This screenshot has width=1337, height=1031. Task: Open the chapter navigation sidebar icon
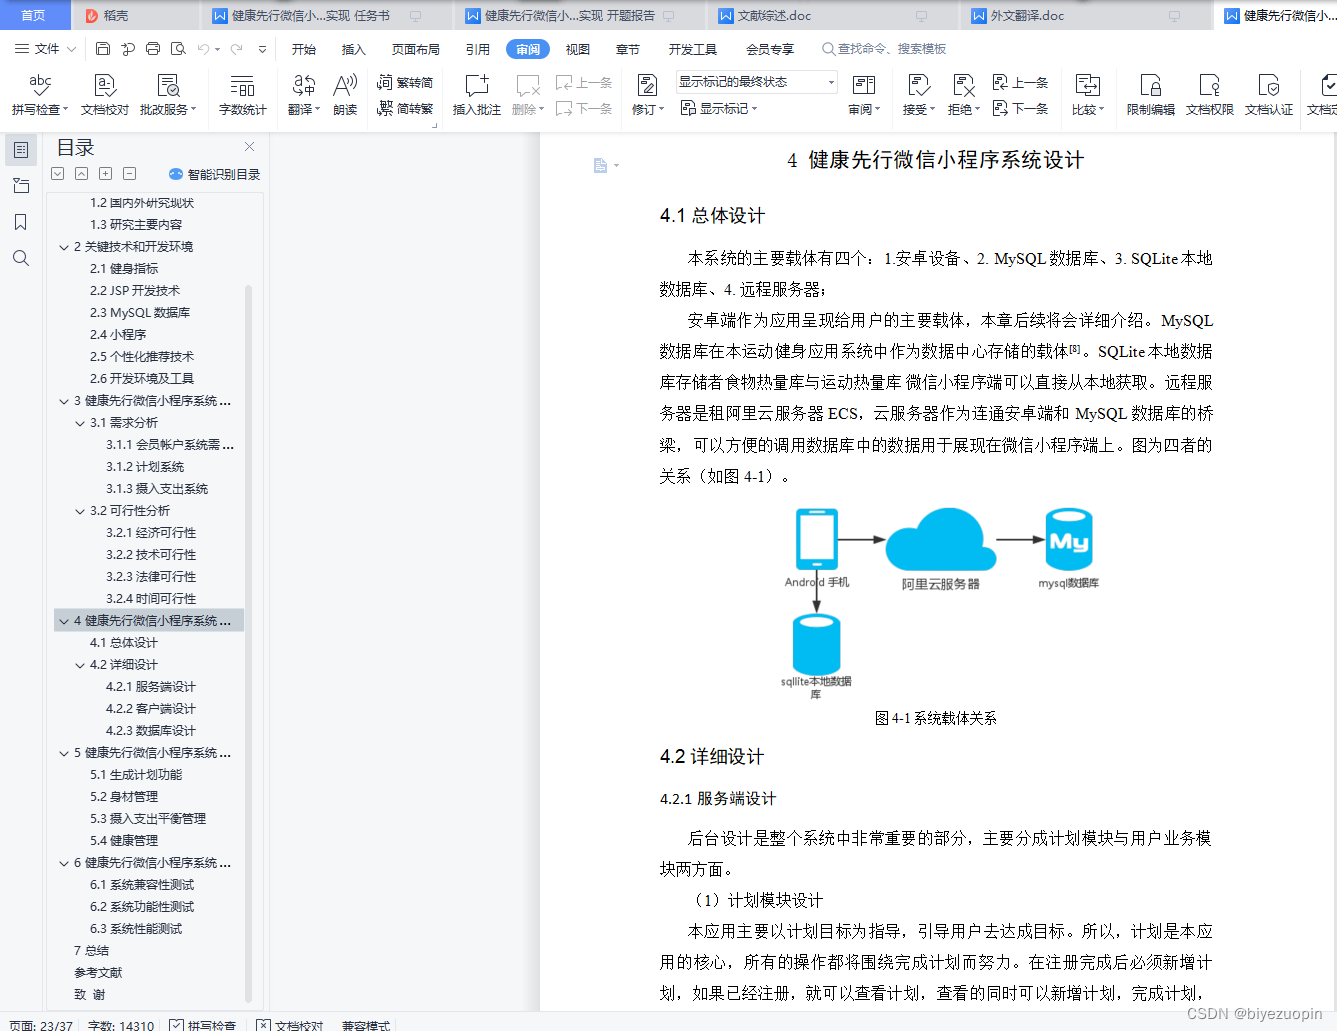[x=21, y=186]
